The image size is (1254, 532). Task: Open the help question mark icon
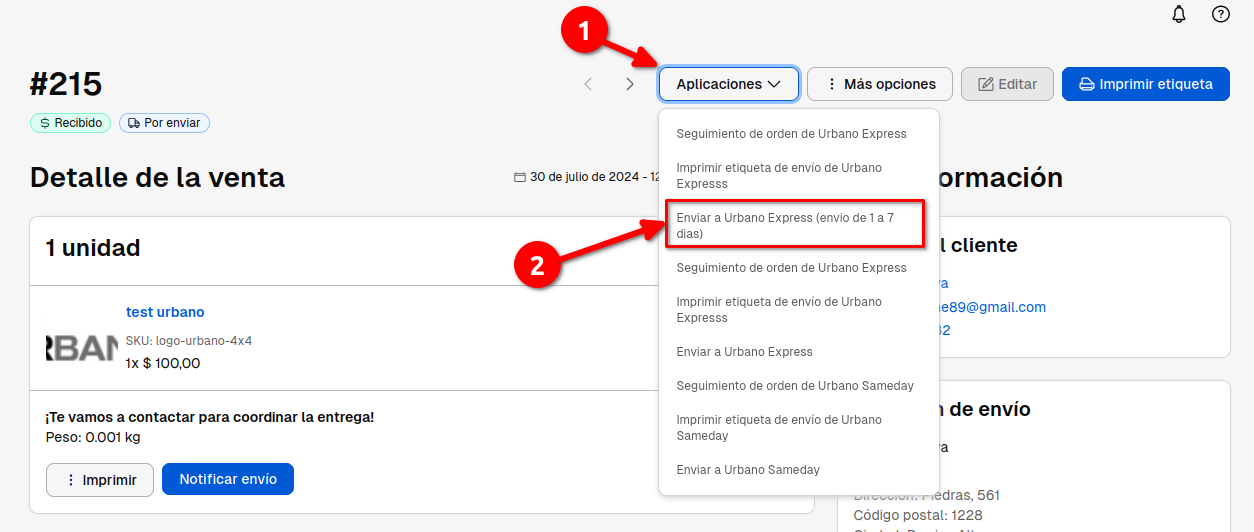[x=1220, y=14]
